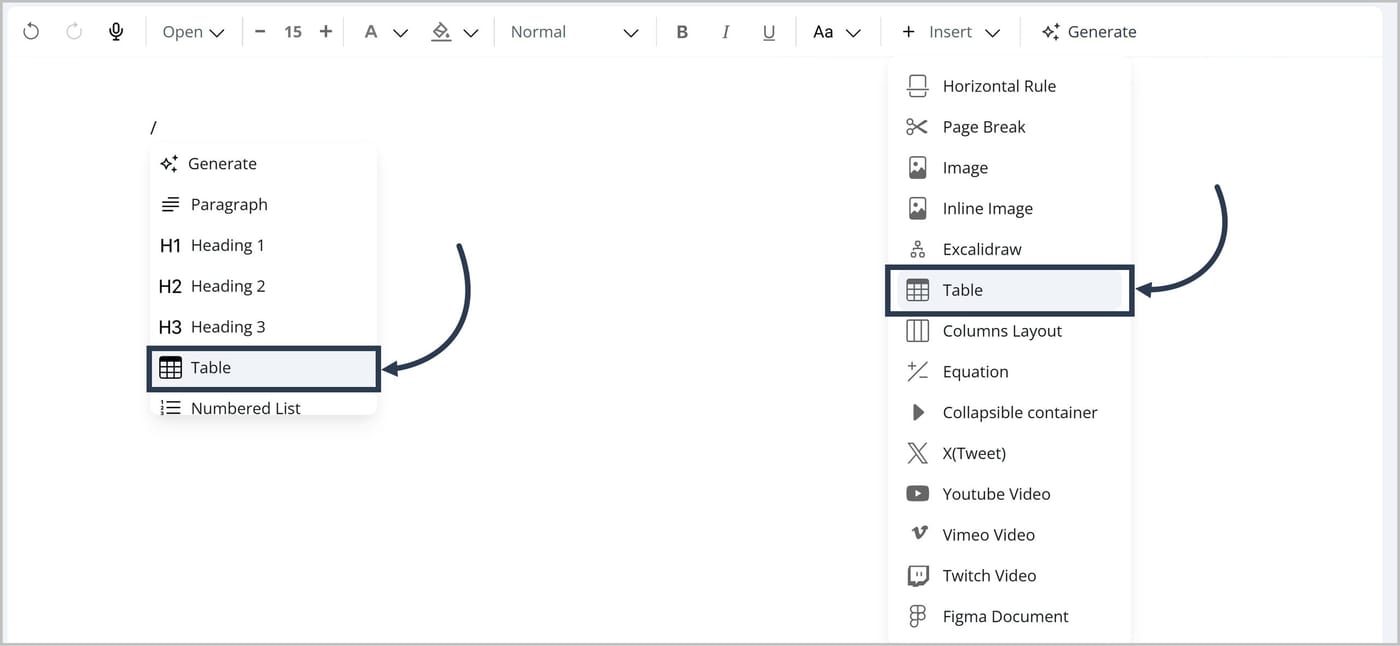Viewport: 1400px width, 646px height.
Task: Click the Columns Layout icon
Action: pyautogui.click(x=917, y=331)
